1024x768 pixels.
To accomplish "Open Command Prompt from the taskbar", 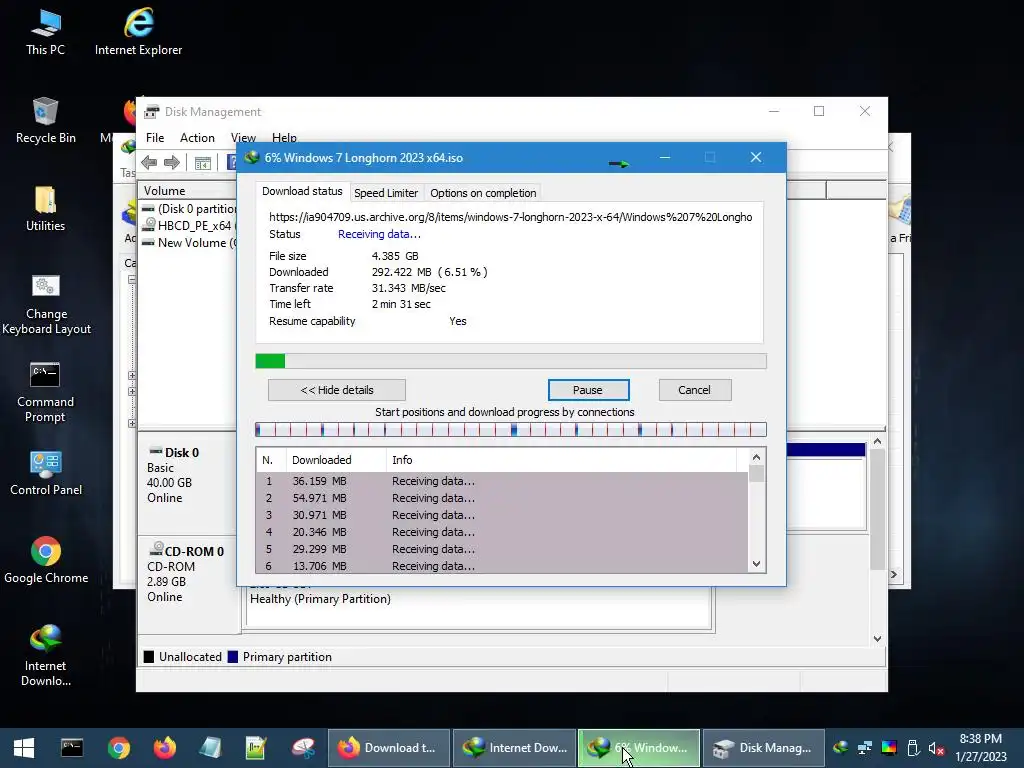I will (x=72, y=748).
